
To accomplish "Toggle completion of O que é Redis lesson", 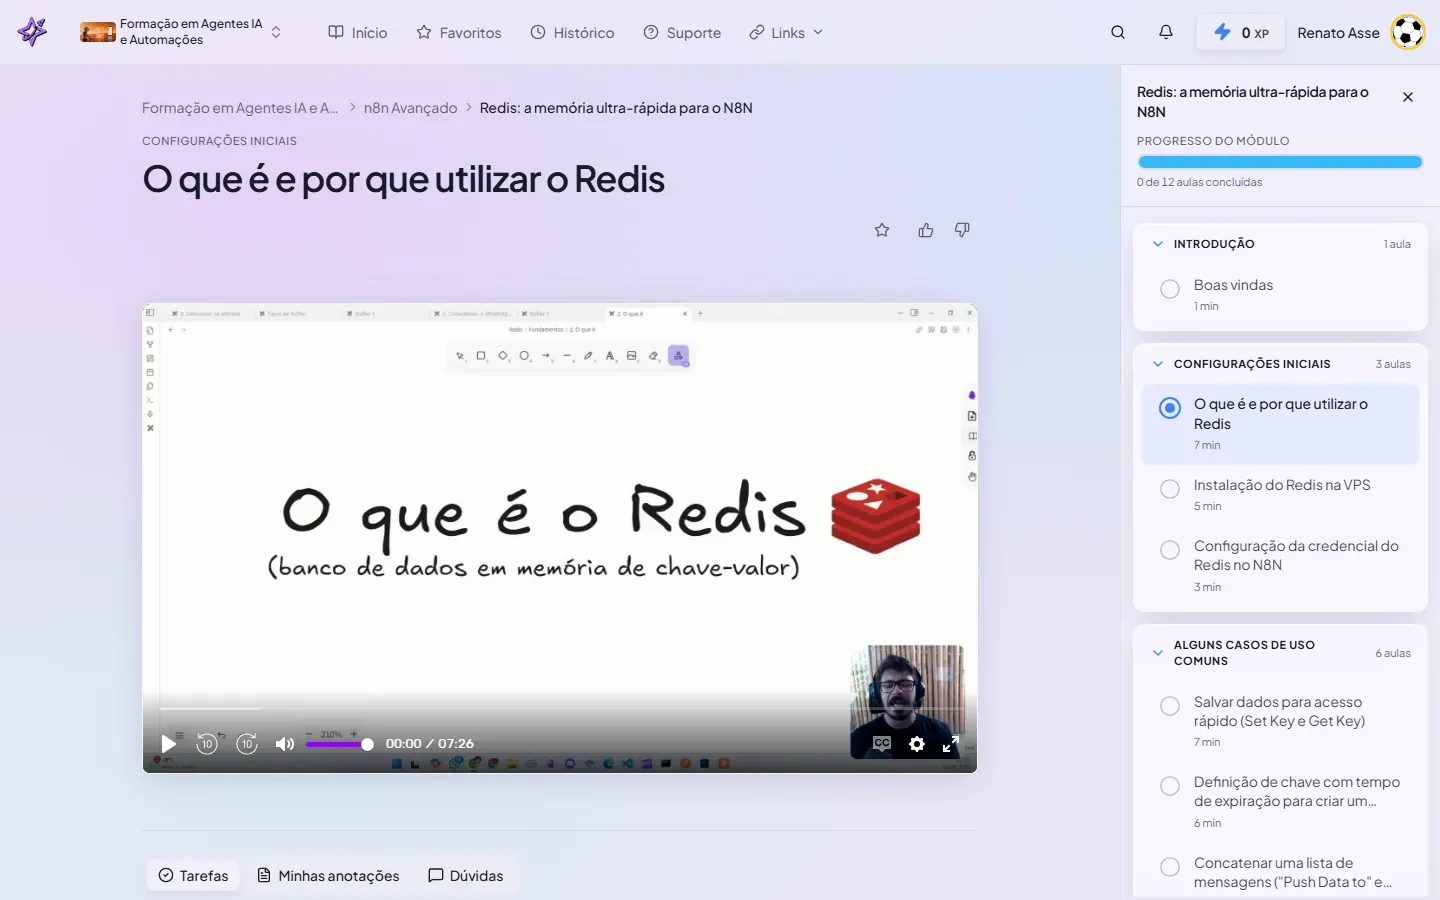I will click(1170, 408).
